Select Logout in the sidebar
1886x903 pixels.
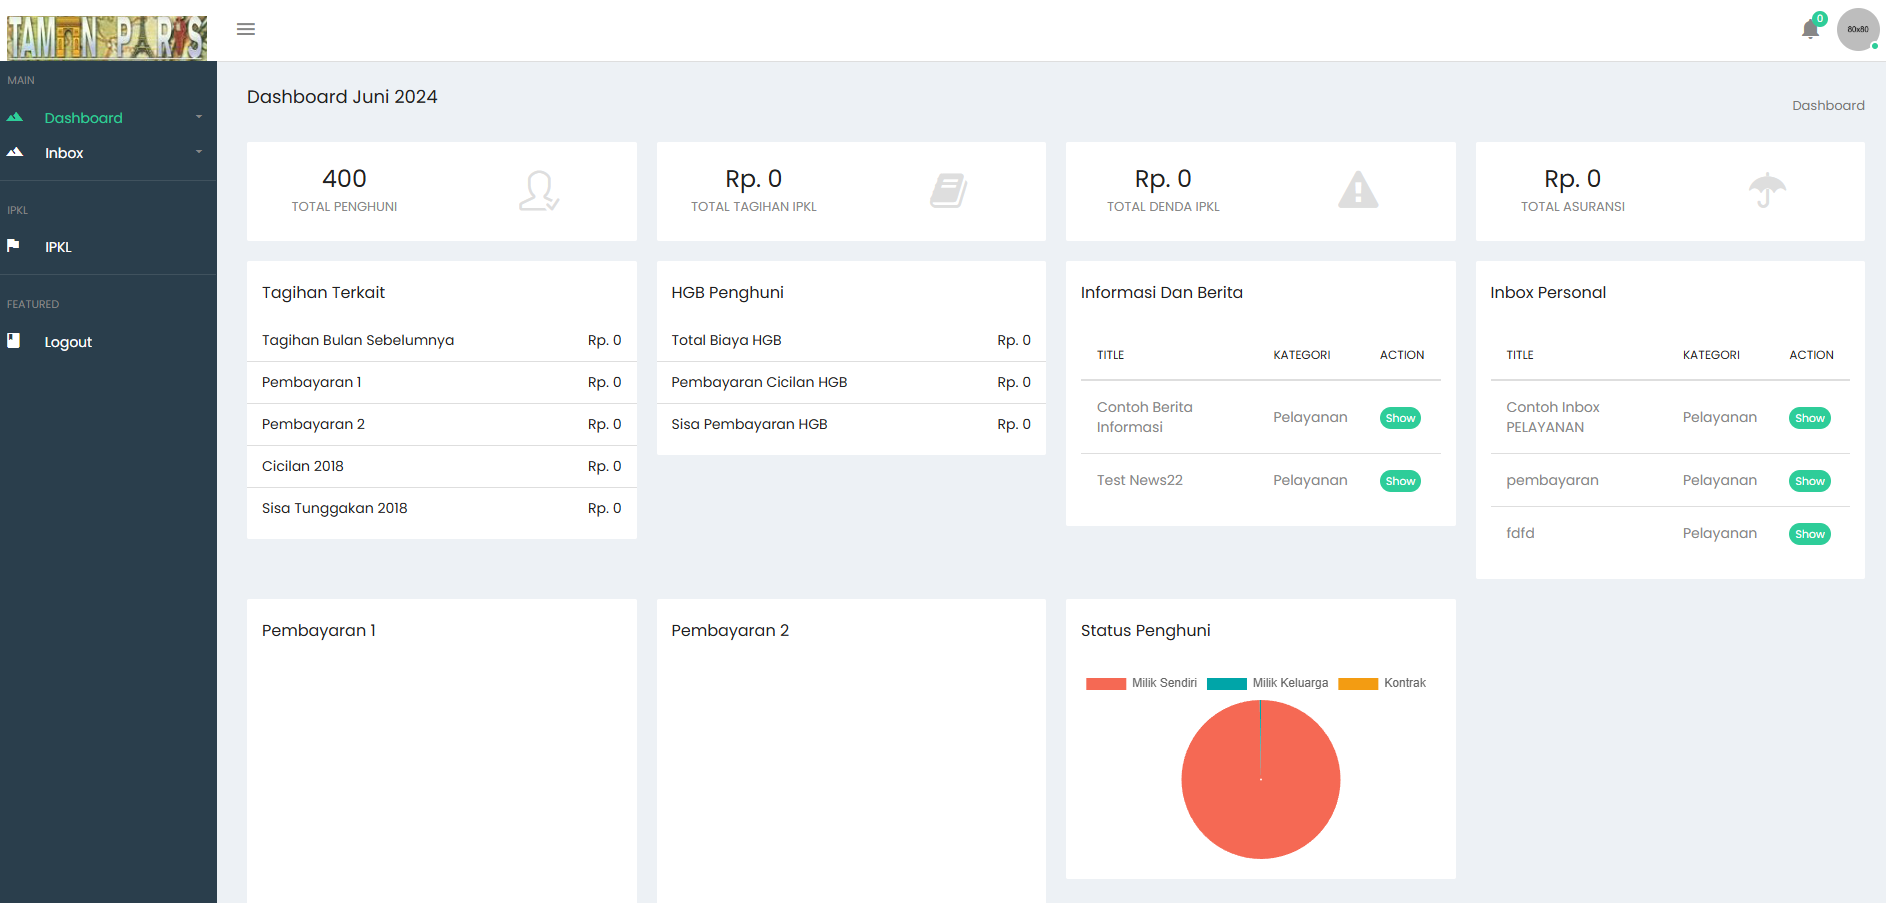tap(68, 342)
